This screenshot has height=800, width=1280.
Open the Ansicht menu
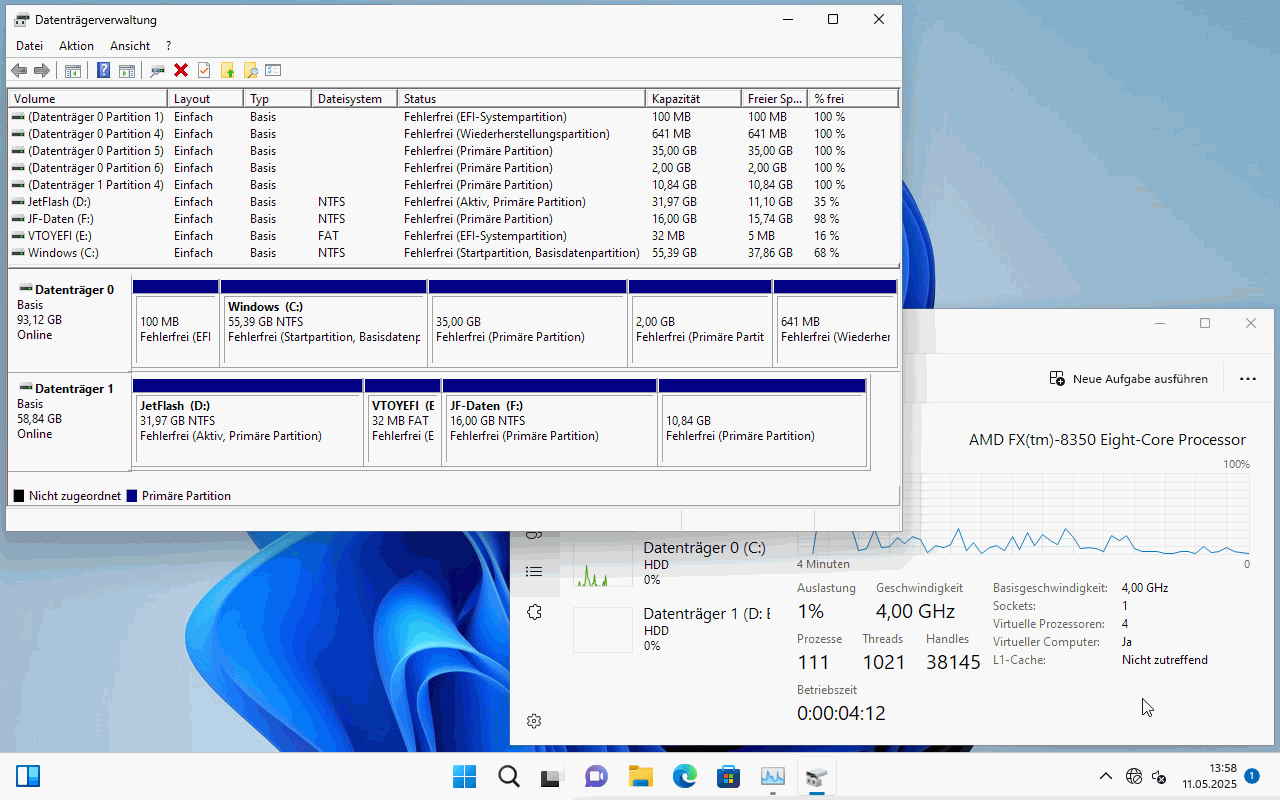130,46
